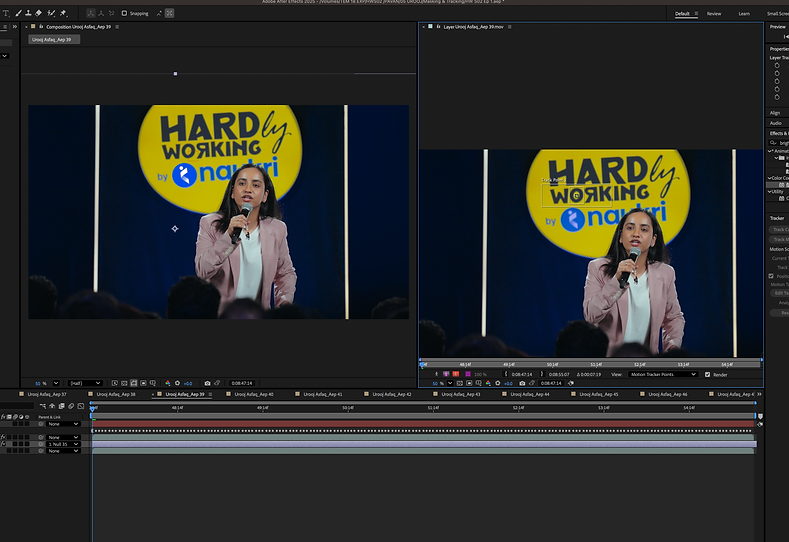Click the highlighted icon right of Snapping
This screenshot has width=789, height=542.
pos(170,13)
